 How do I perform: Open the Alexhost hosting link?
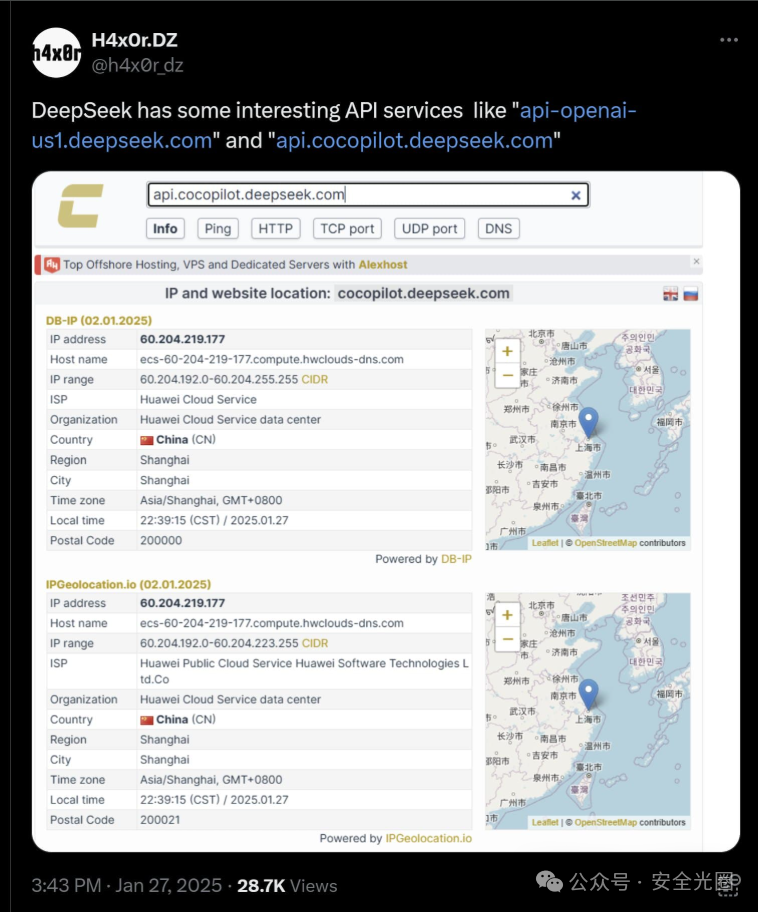coord(383,265)
